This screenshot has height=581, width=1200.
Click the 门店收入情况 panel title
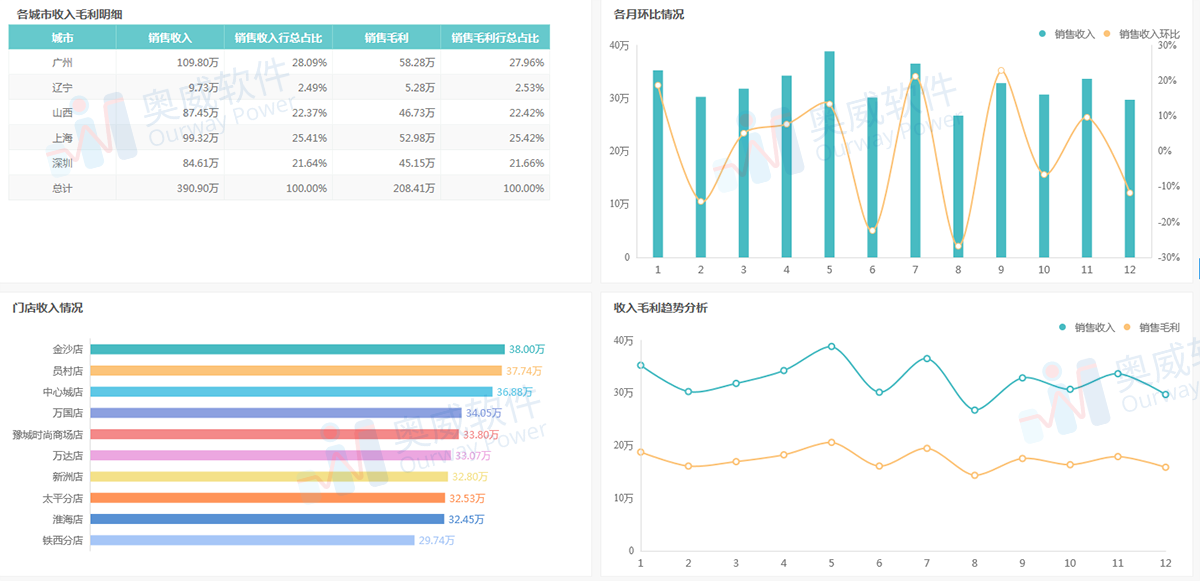click(48, 307)
